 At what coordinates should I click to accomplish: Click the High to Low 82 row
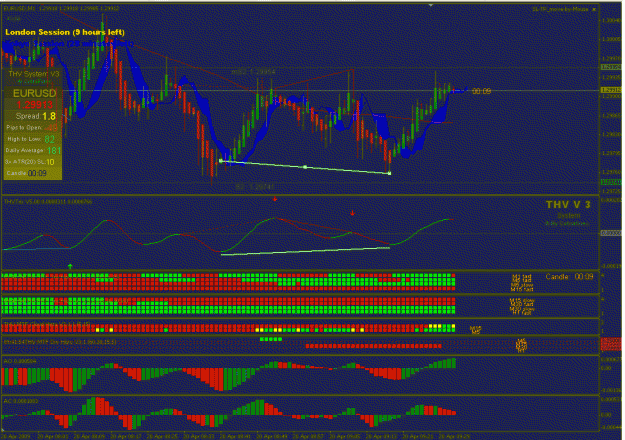tap(31, 139)
